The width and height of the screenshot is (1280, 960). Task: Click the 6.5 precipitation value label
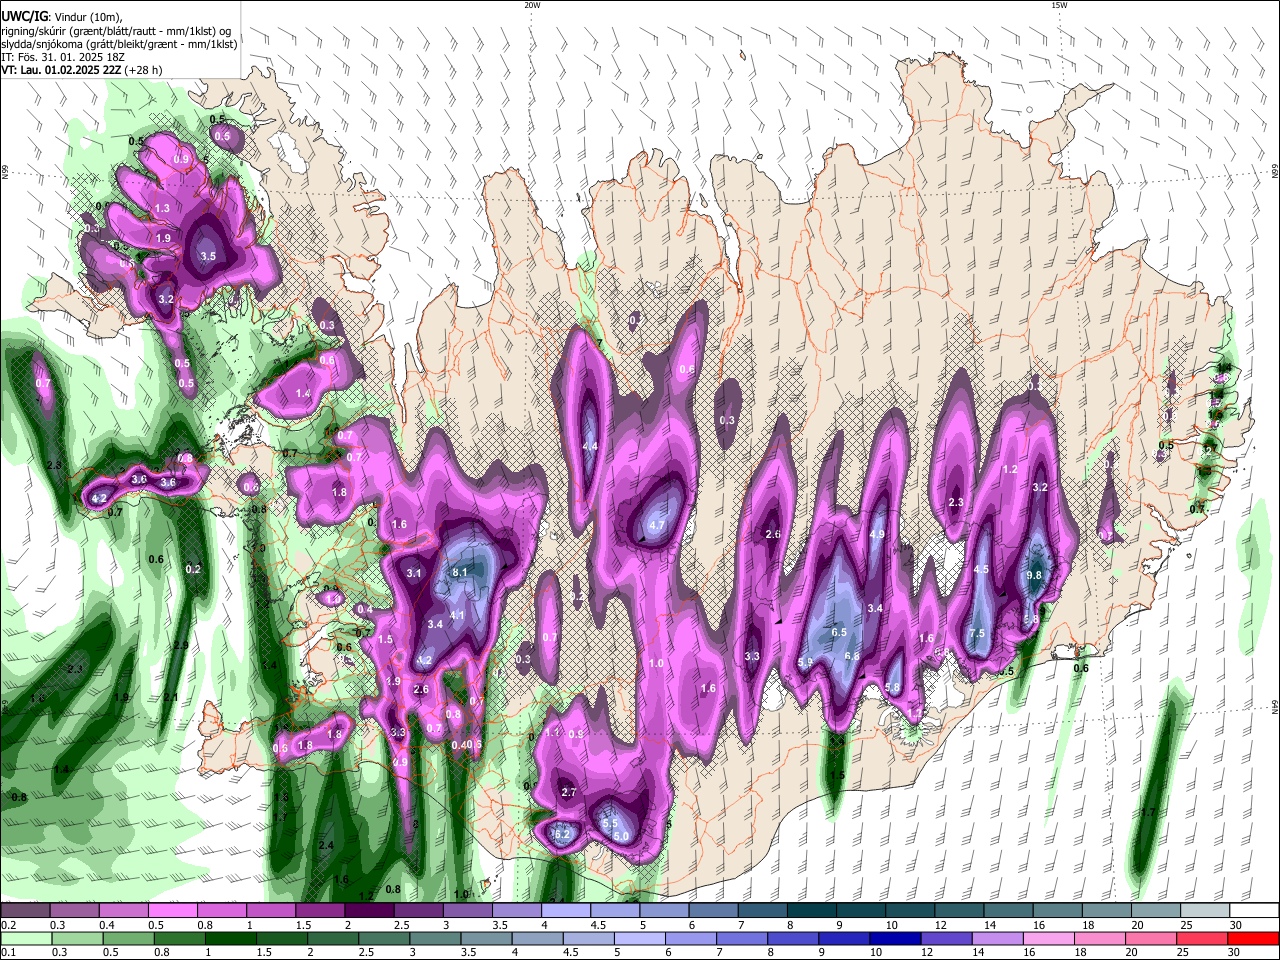[839, 632]
